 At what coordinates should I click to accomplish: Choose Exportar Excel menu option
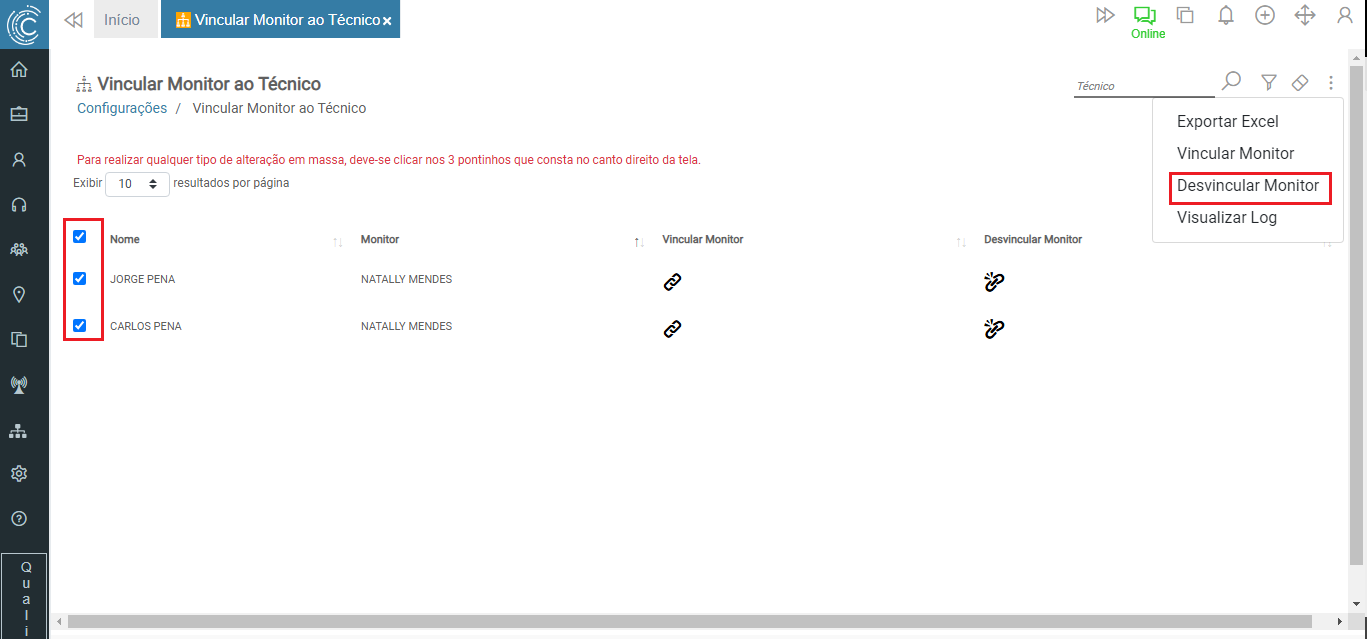1227,122
